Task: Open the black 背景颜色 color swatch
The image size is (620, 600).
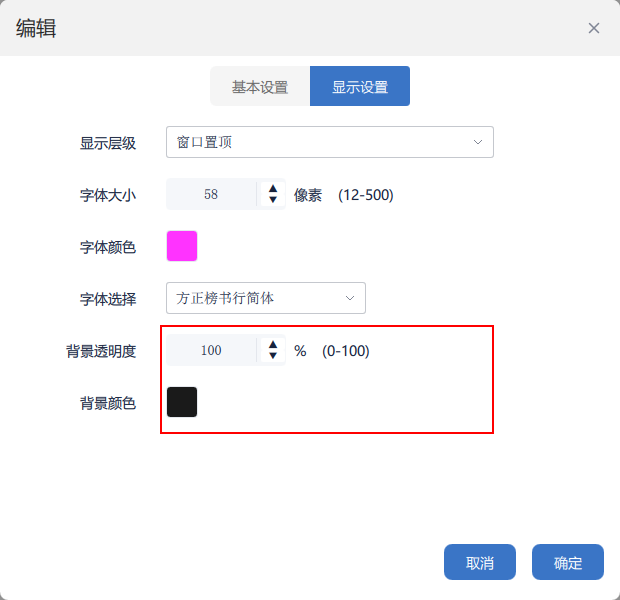Action: click(x=182, y=402)
